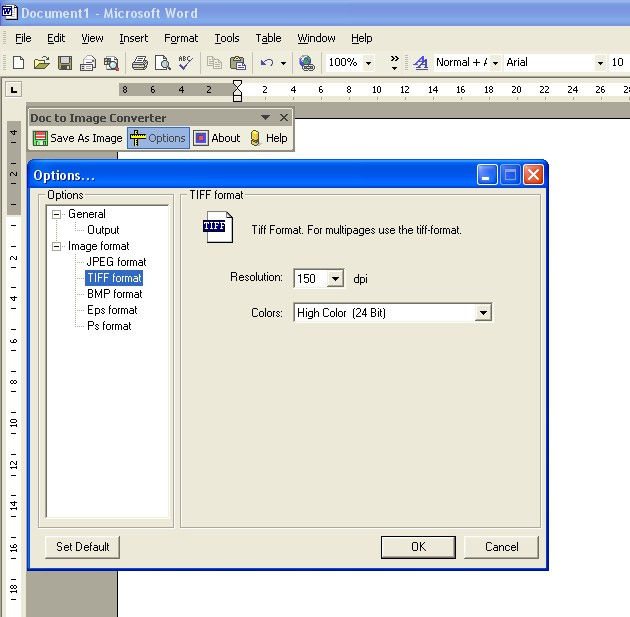Close the Doc to Image Converter toolbar

click(x=284, y=117)
